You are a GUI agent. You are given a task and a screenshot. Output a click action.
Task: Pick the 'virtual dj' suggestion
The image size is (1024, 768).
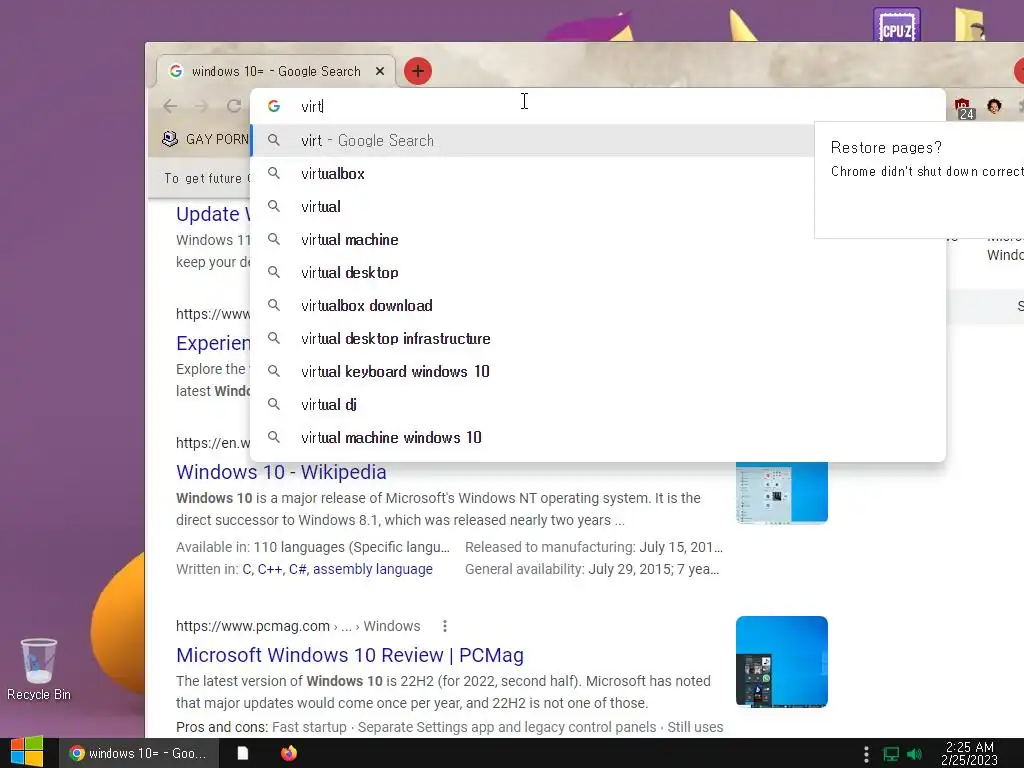click(598, 404)
